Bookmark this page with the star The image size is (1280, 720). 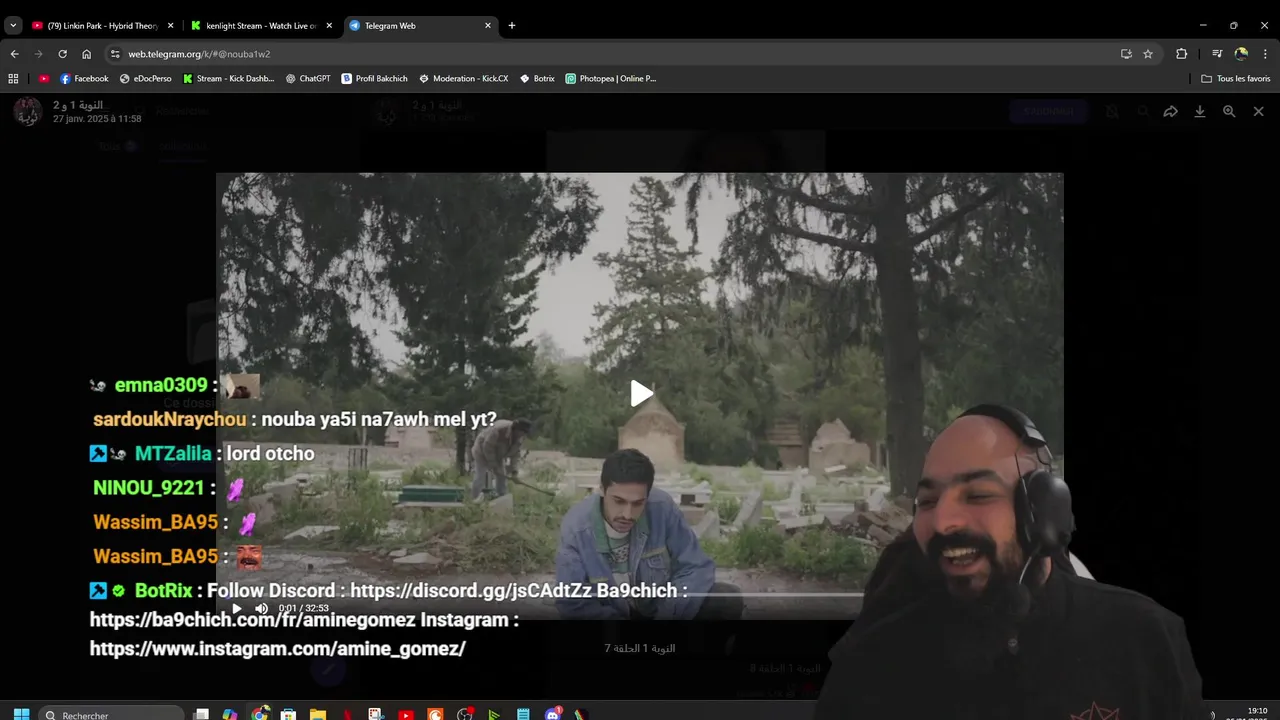coord(1148,54)
